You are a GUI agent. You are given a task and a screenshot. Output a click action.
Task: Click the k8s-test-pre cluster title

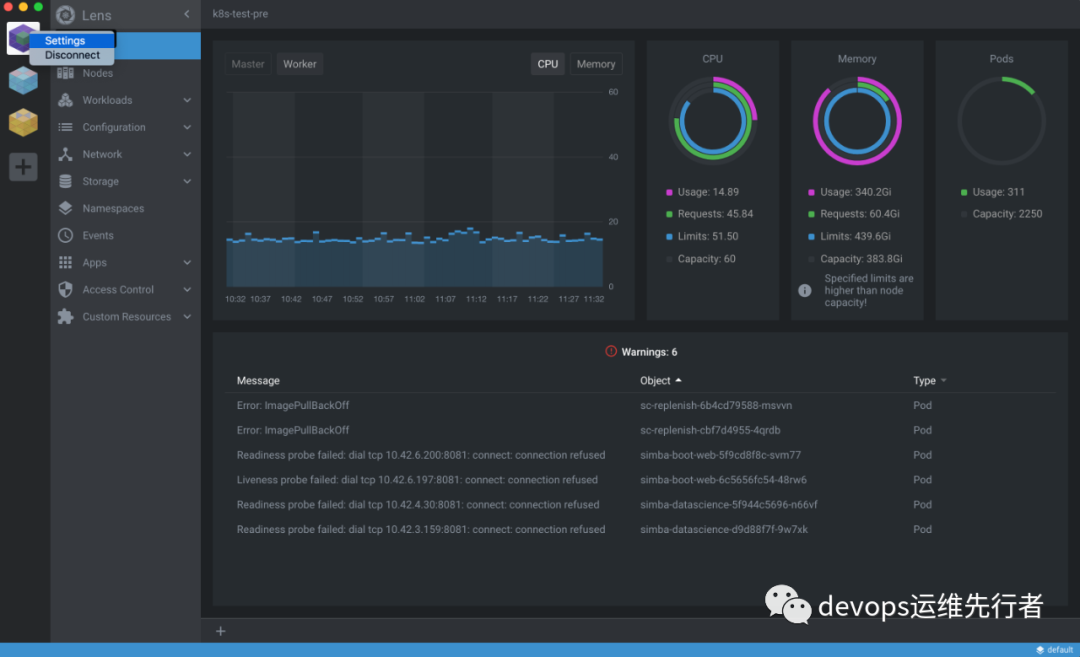(x=240, y=14)
